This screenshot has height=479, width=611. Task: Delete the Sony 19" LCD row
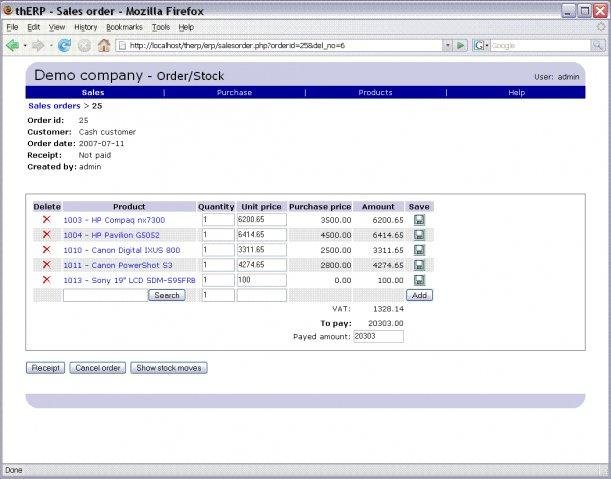coord(46,279)
